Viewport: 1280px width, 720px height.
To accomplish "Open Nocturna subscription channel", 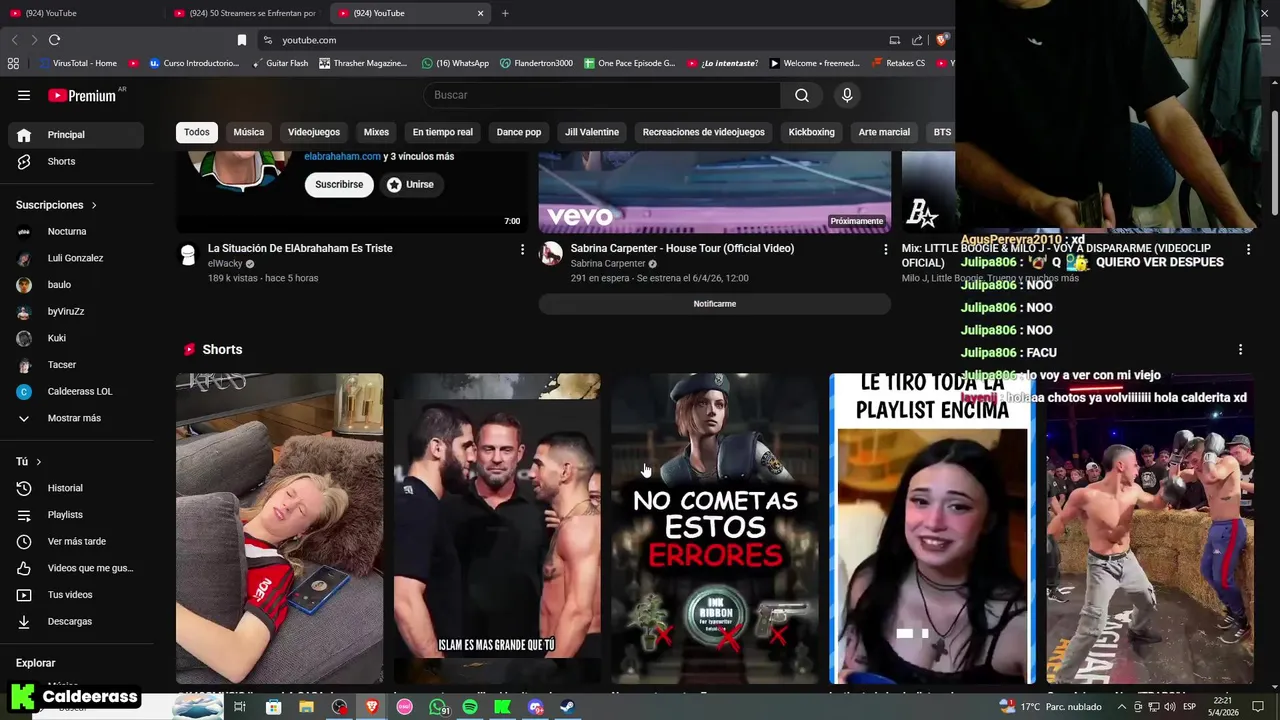I will tap(75, 231).
